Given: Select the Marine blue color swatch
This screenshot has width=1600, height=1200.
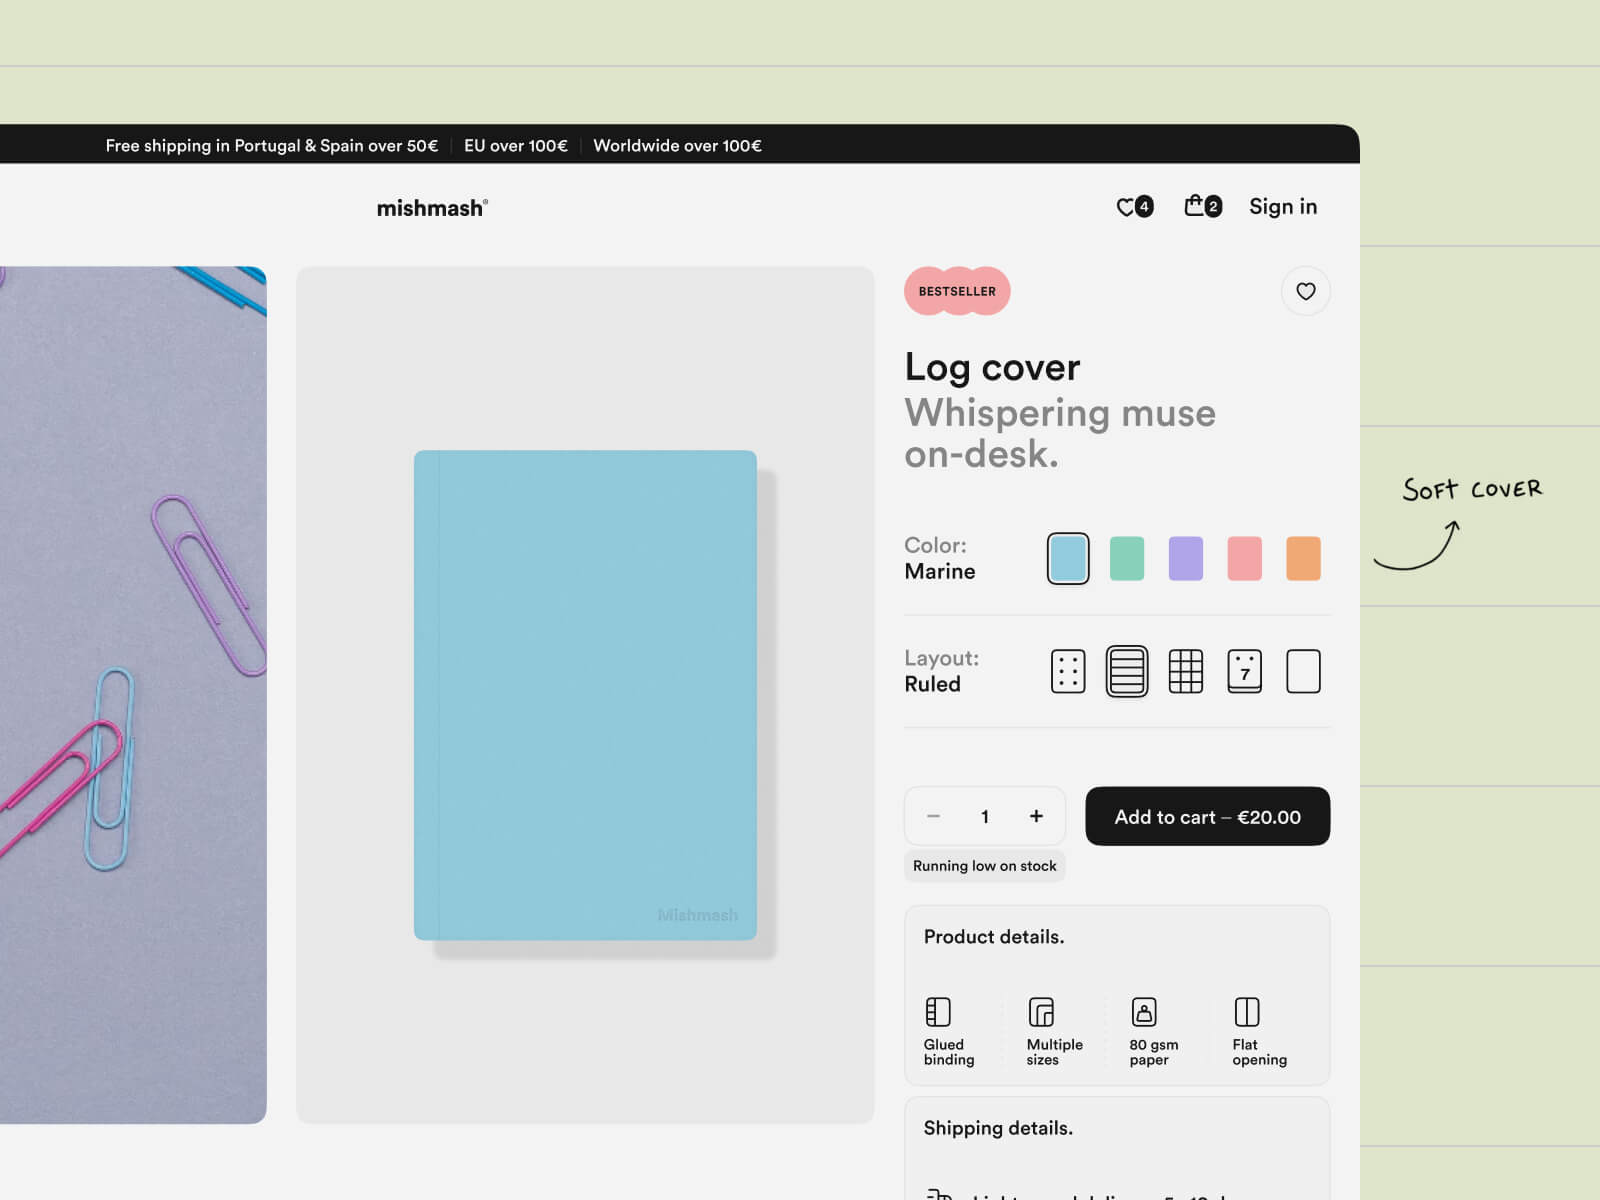Looking at the screenshot, I should [1067, 558].
